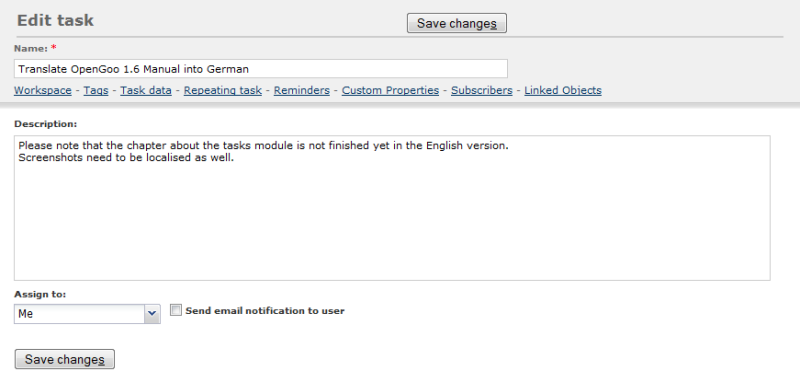Screen dimensions: 800x383
Task: Open the Workspace section link
Action: click(x=43, y=90)
